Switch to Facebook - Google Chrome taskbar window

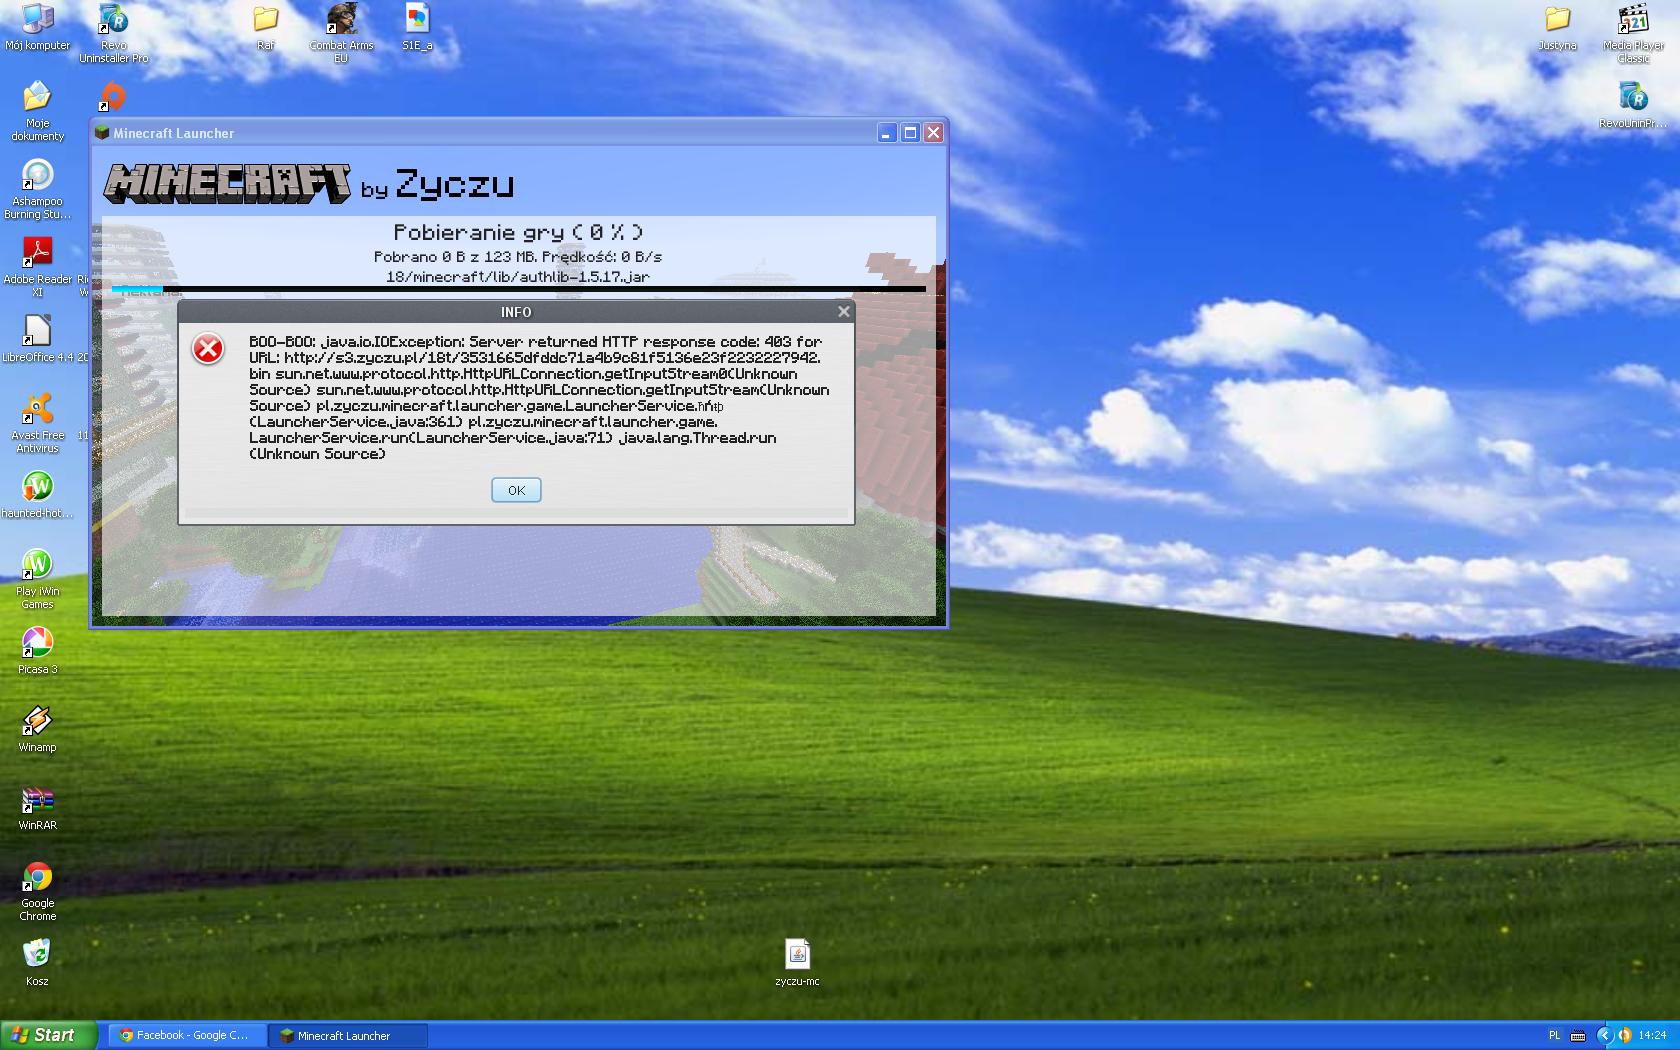pyautogui.click(x=186, y=1036)
